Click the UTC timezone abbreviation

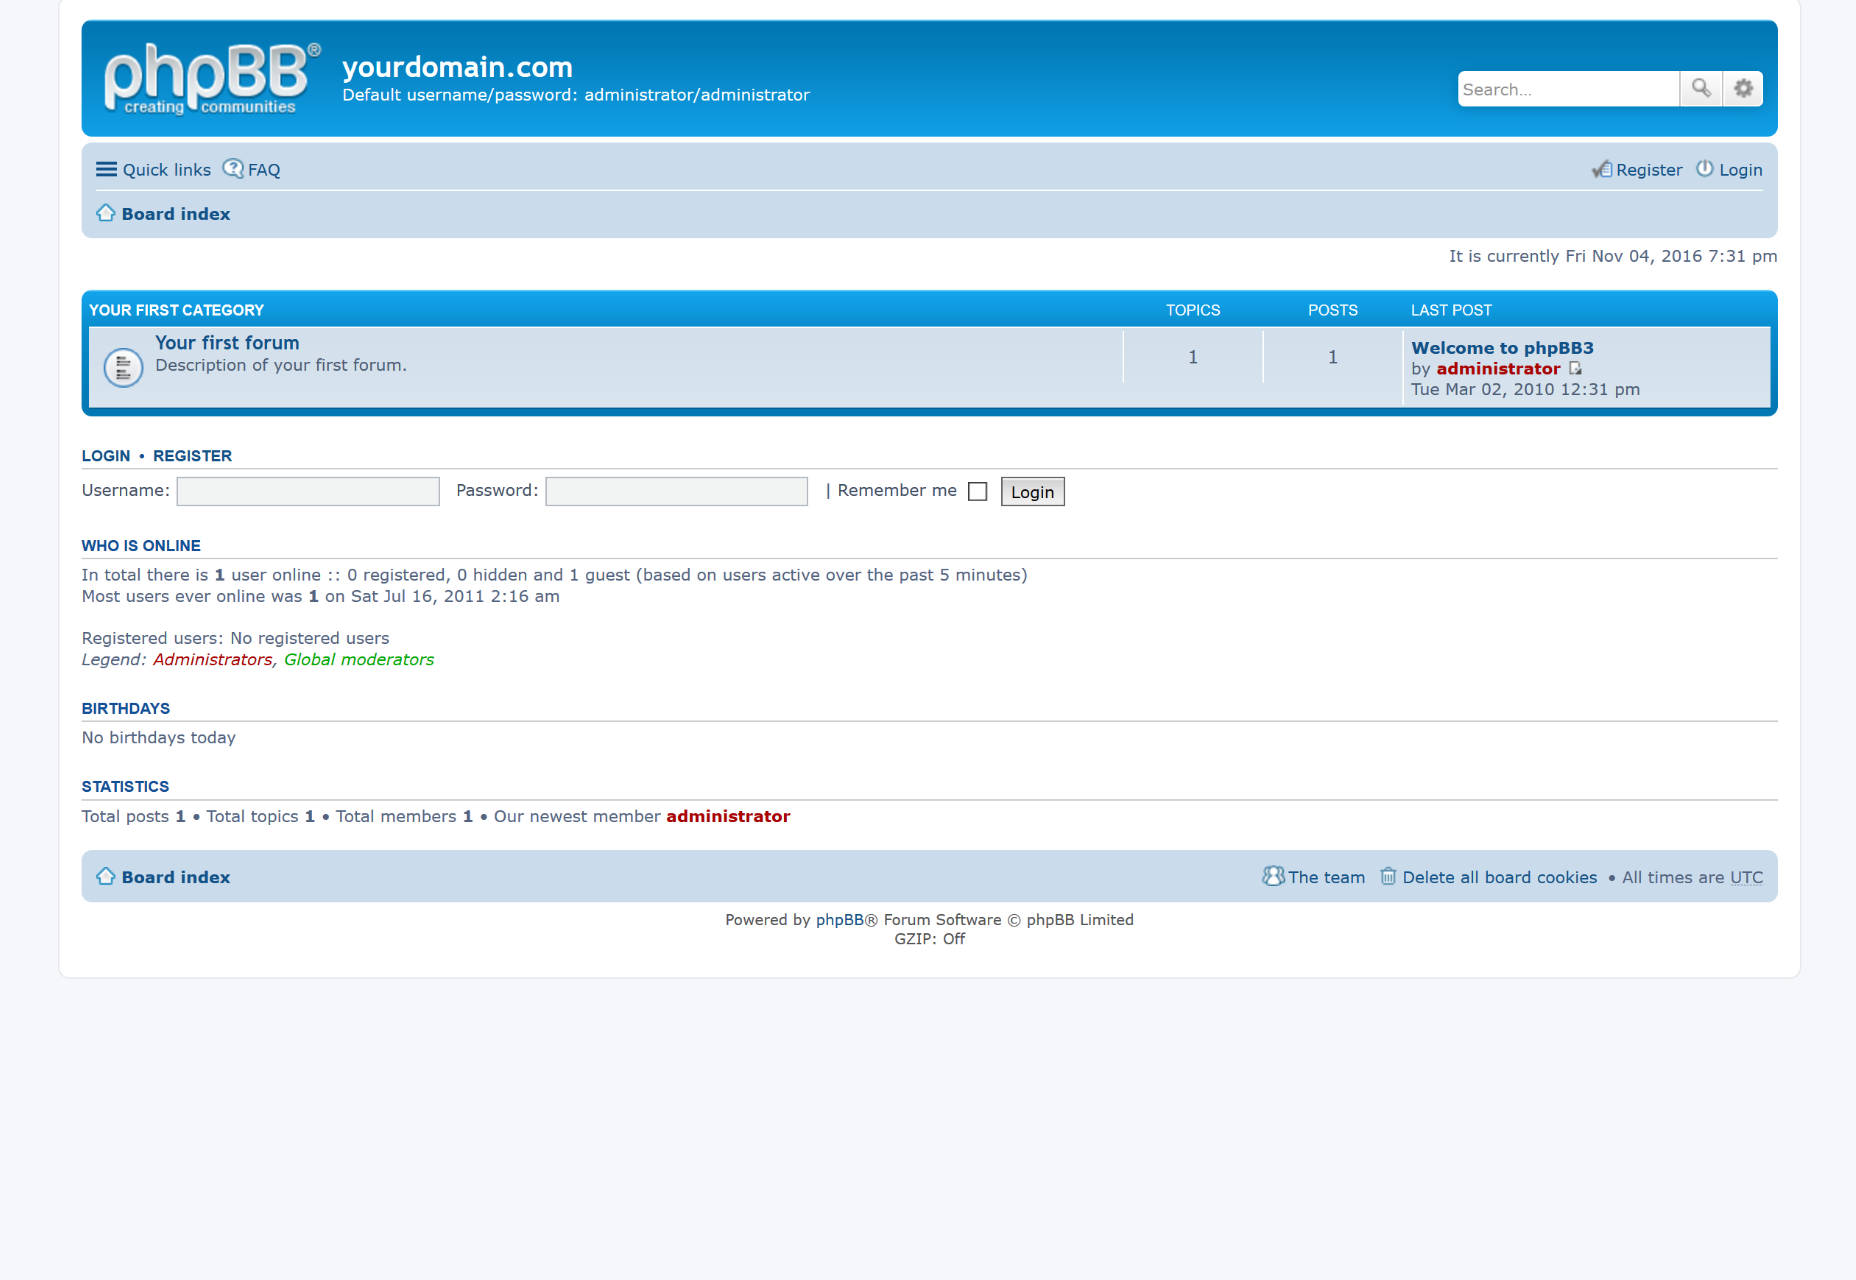1746,877
